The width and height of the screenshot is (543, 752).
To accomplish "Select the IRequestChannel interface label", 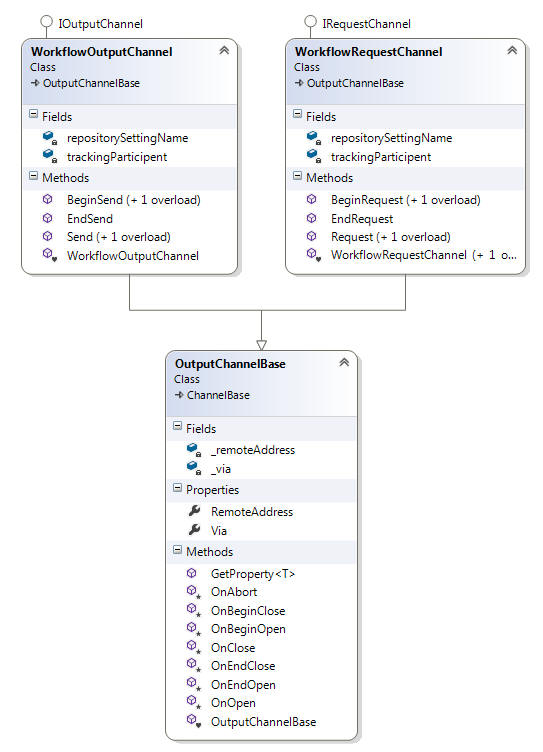I will [x=366, y=24].
